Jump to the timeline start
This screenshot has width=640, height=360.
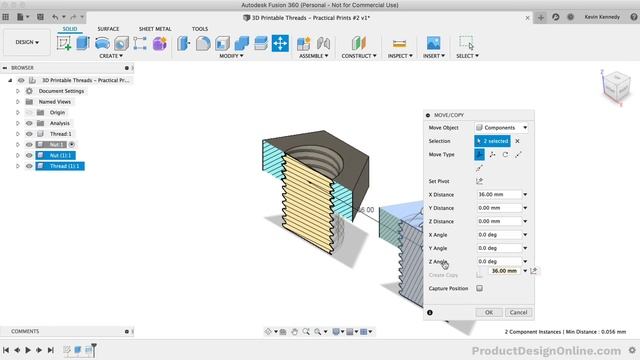point(6,350)
